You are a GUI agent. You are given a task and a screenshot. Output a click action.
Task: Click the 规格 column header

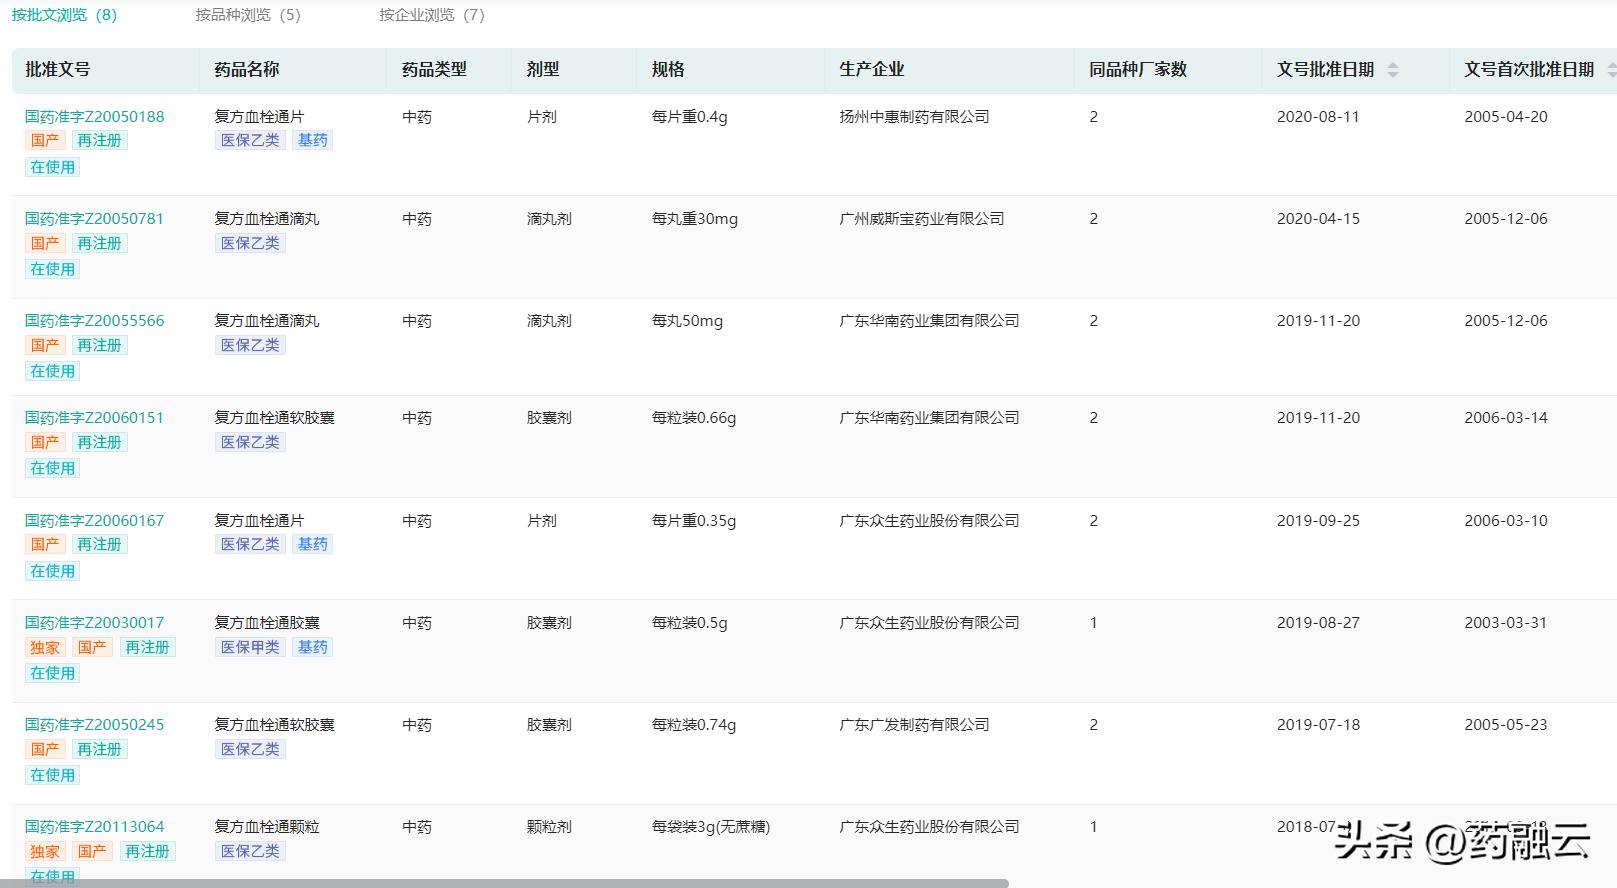[x=668, y=69]
